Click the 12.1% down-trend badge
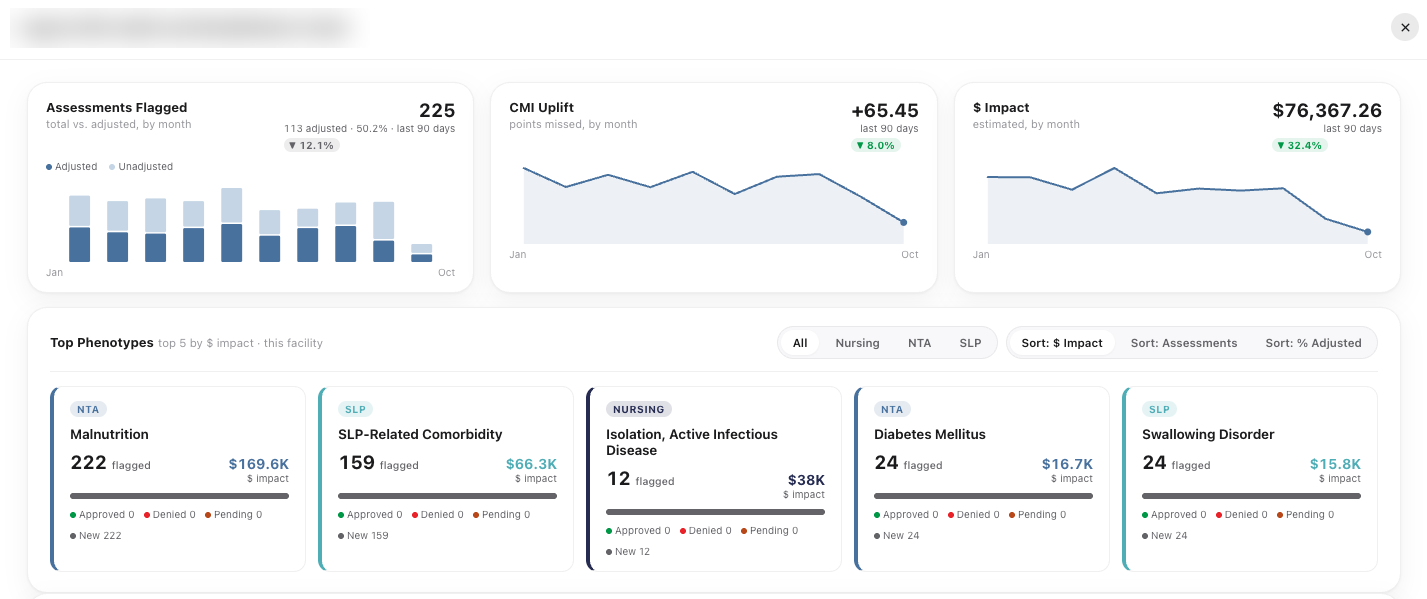 tap(312, 145)
